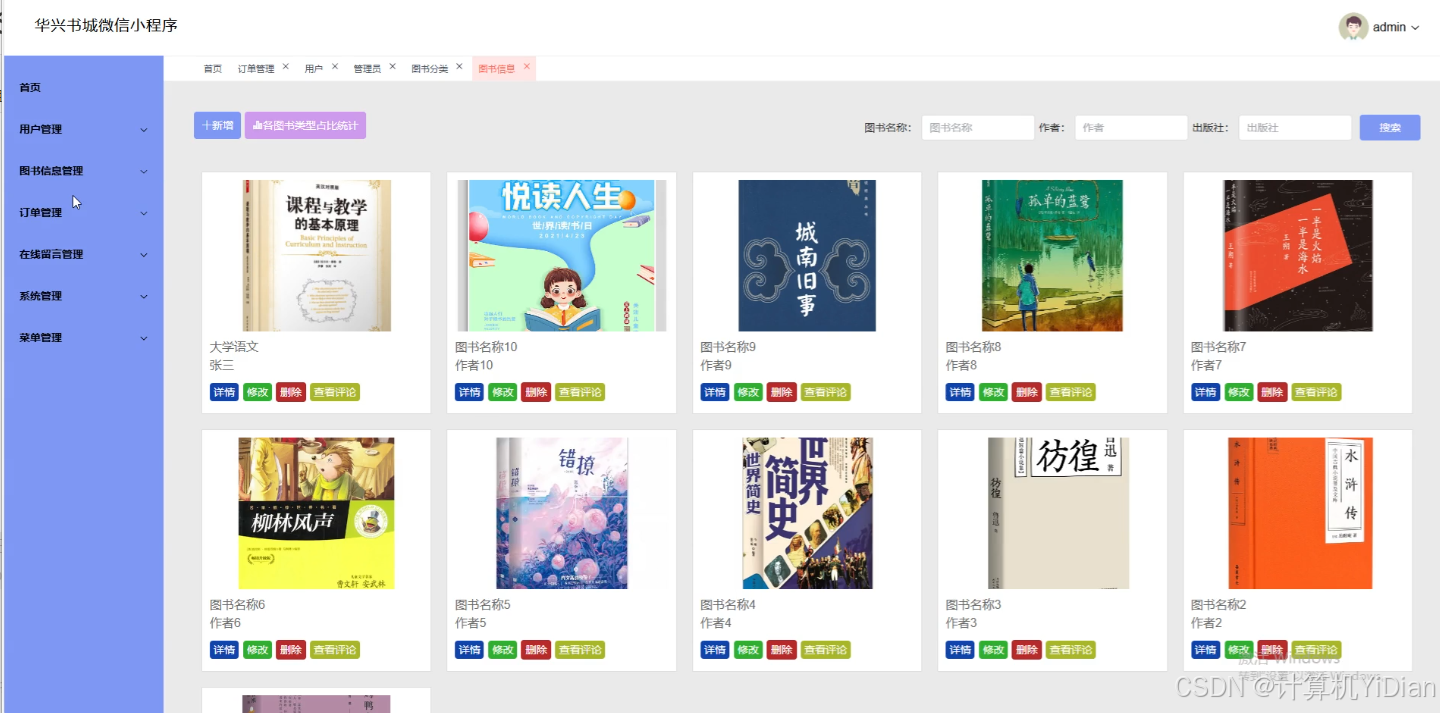View 详情 for 图书名称10

[x=470, y=392]
